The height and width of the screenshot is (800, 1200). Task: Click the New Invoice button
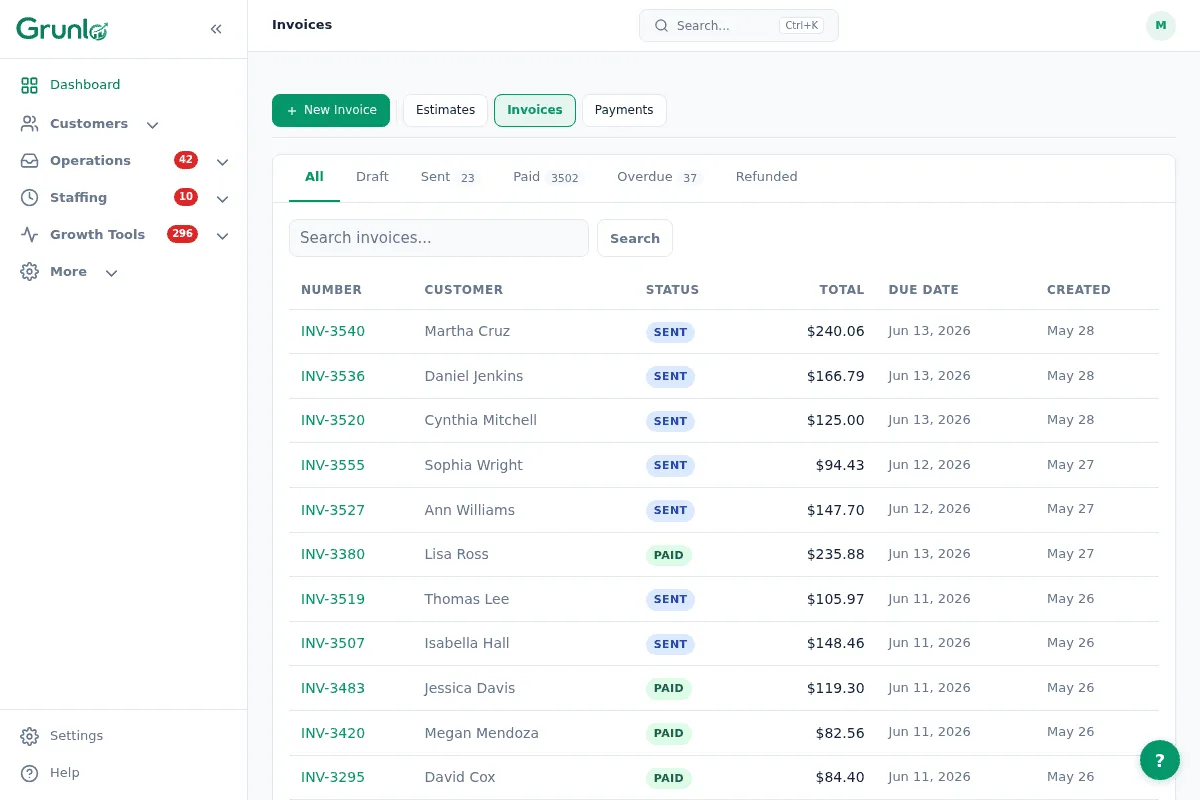pos(331,110)
